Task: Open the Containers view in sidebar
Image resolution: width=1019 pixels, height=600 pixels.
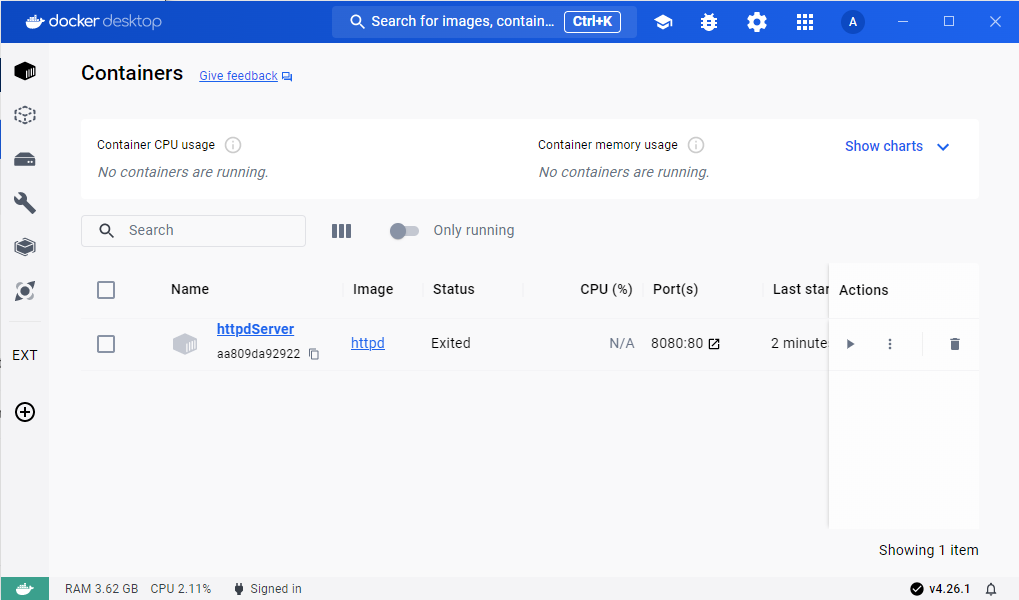Action: coord(25,71)
